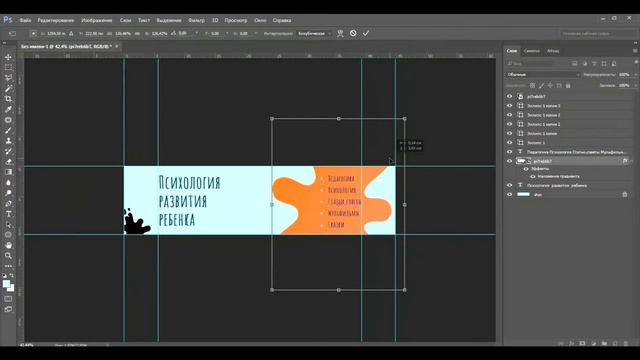Select the Crop tool
Image resolution: width=640 pixels, height=360 pixels.
[8, 99]
